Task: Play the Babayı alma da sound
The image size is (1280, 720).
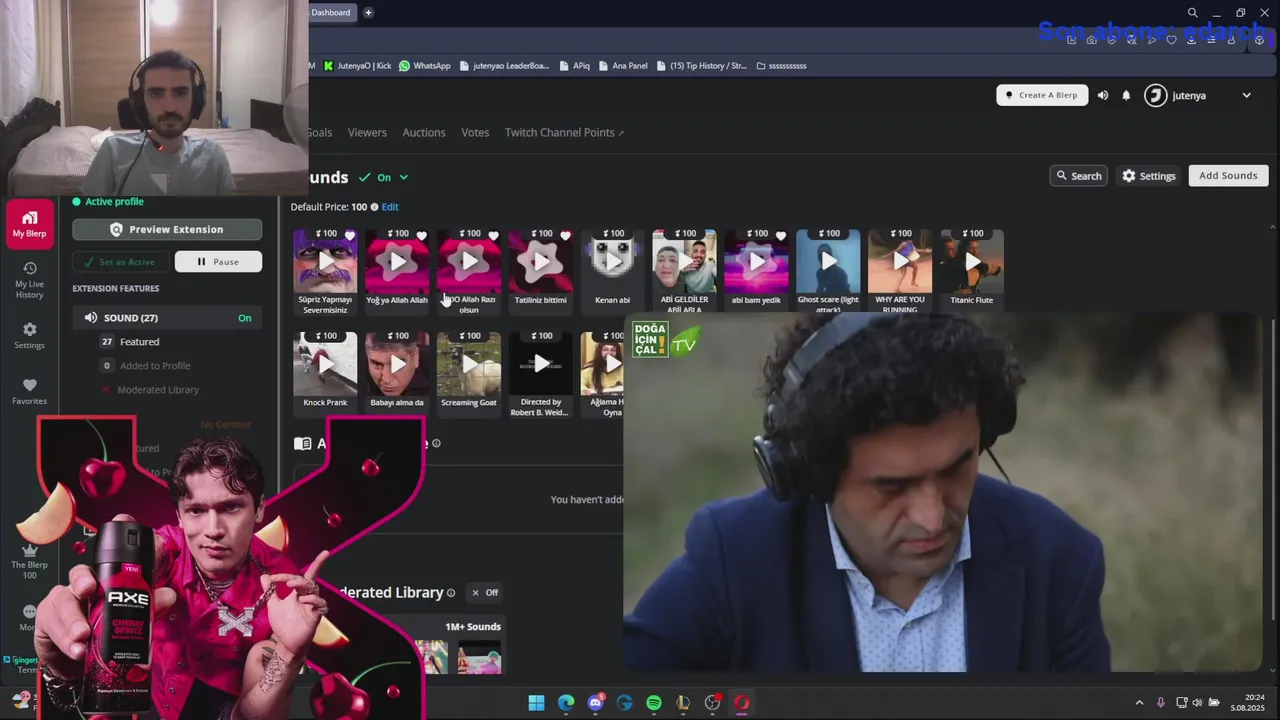Action: 397,364
